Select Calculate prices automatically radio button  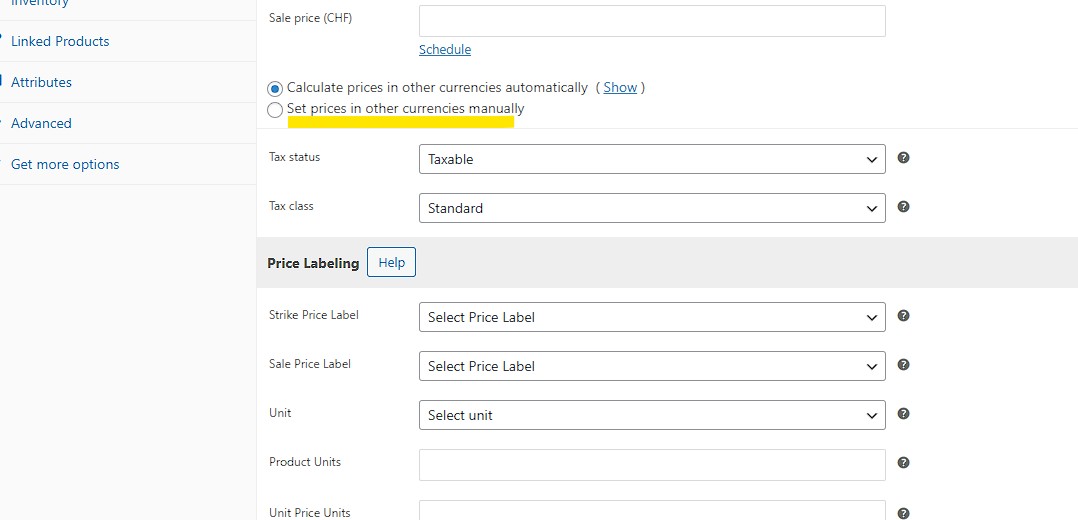[275, 89]
